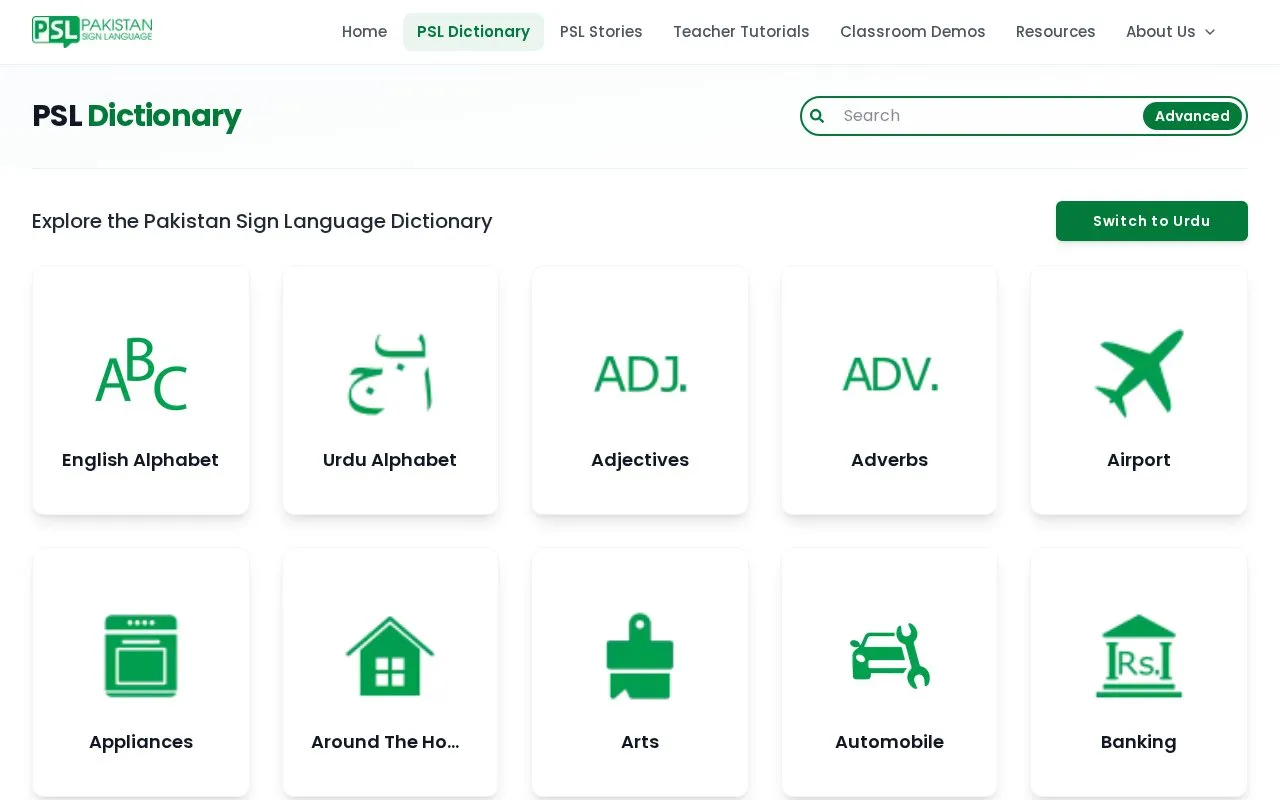
Task: Choose the Banking Rs. building icon
Action: 1139,656
